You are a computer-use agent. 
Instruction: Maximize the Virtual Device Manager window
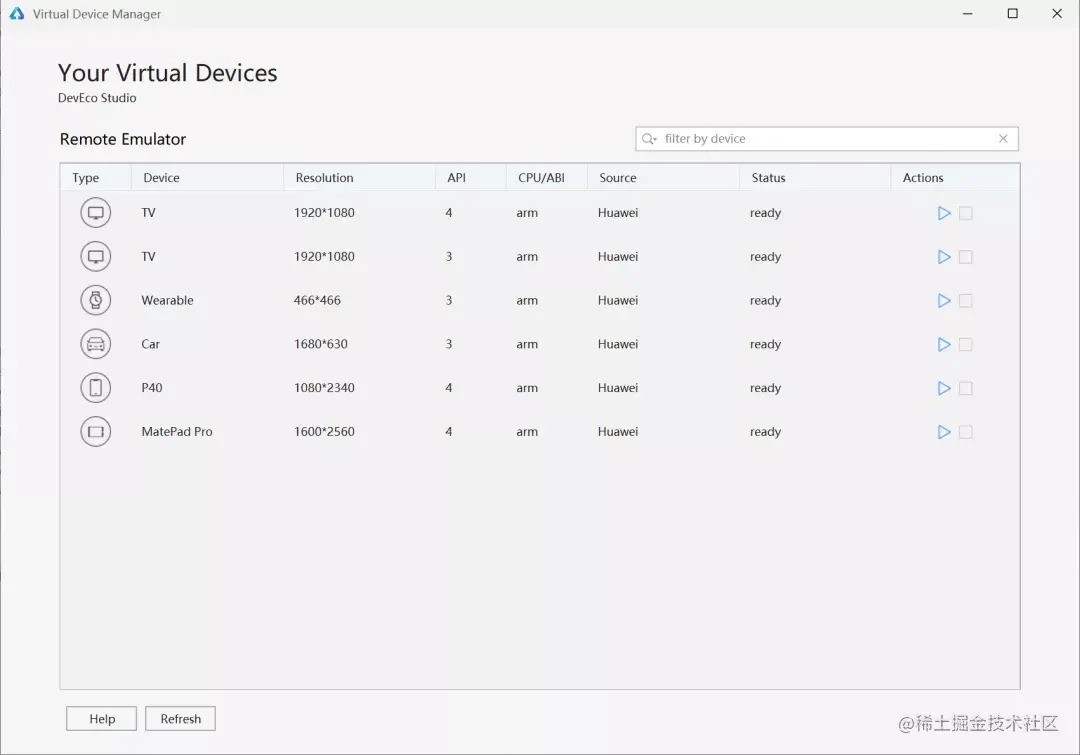point(1012,14)
